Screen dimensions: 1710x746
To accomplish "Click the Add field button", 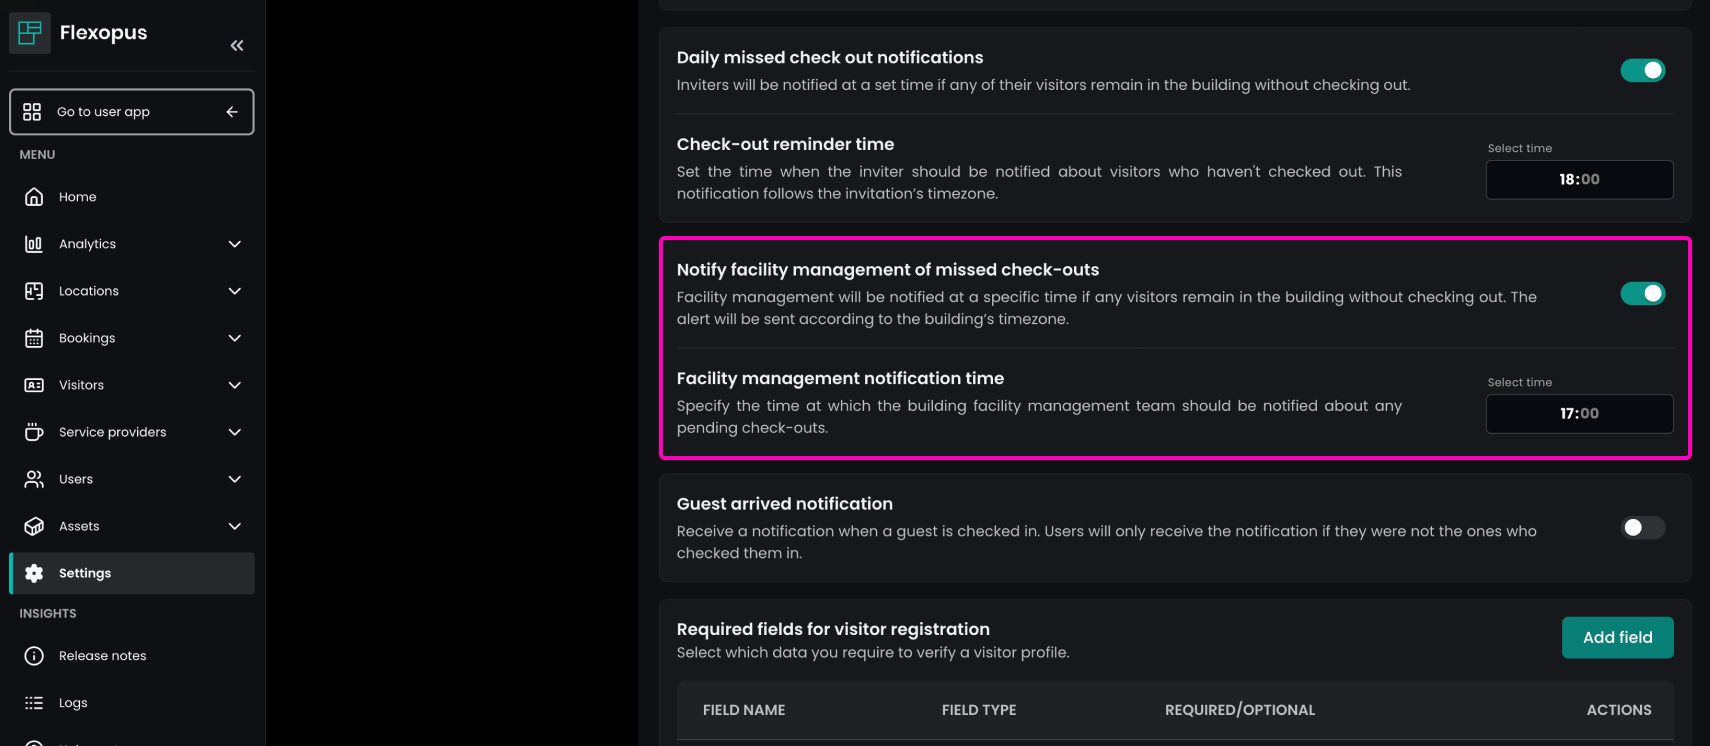I will pyautogui.click(x=1617, y=638).
